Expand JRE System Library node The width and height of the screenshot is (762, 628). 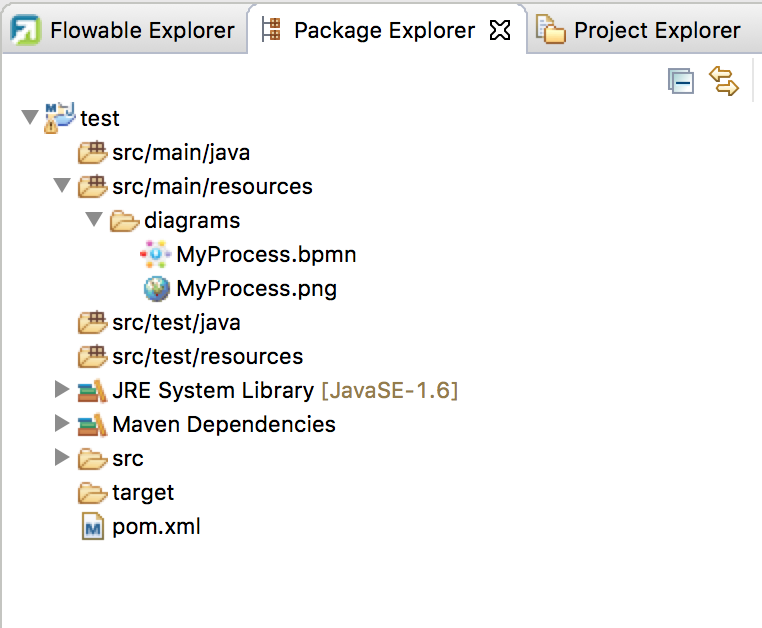click(x=62, y=390)
